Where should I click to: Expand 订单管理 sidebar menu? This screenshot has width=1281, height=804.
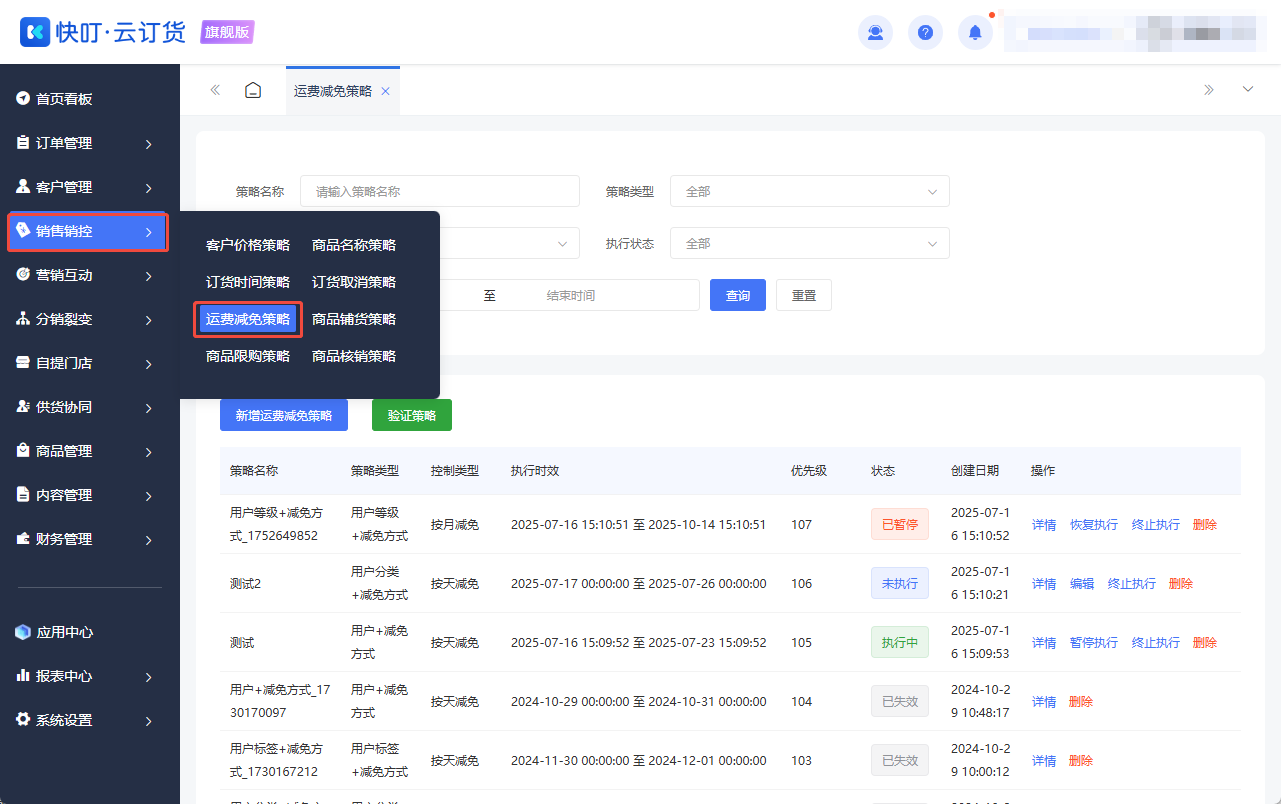90,143
